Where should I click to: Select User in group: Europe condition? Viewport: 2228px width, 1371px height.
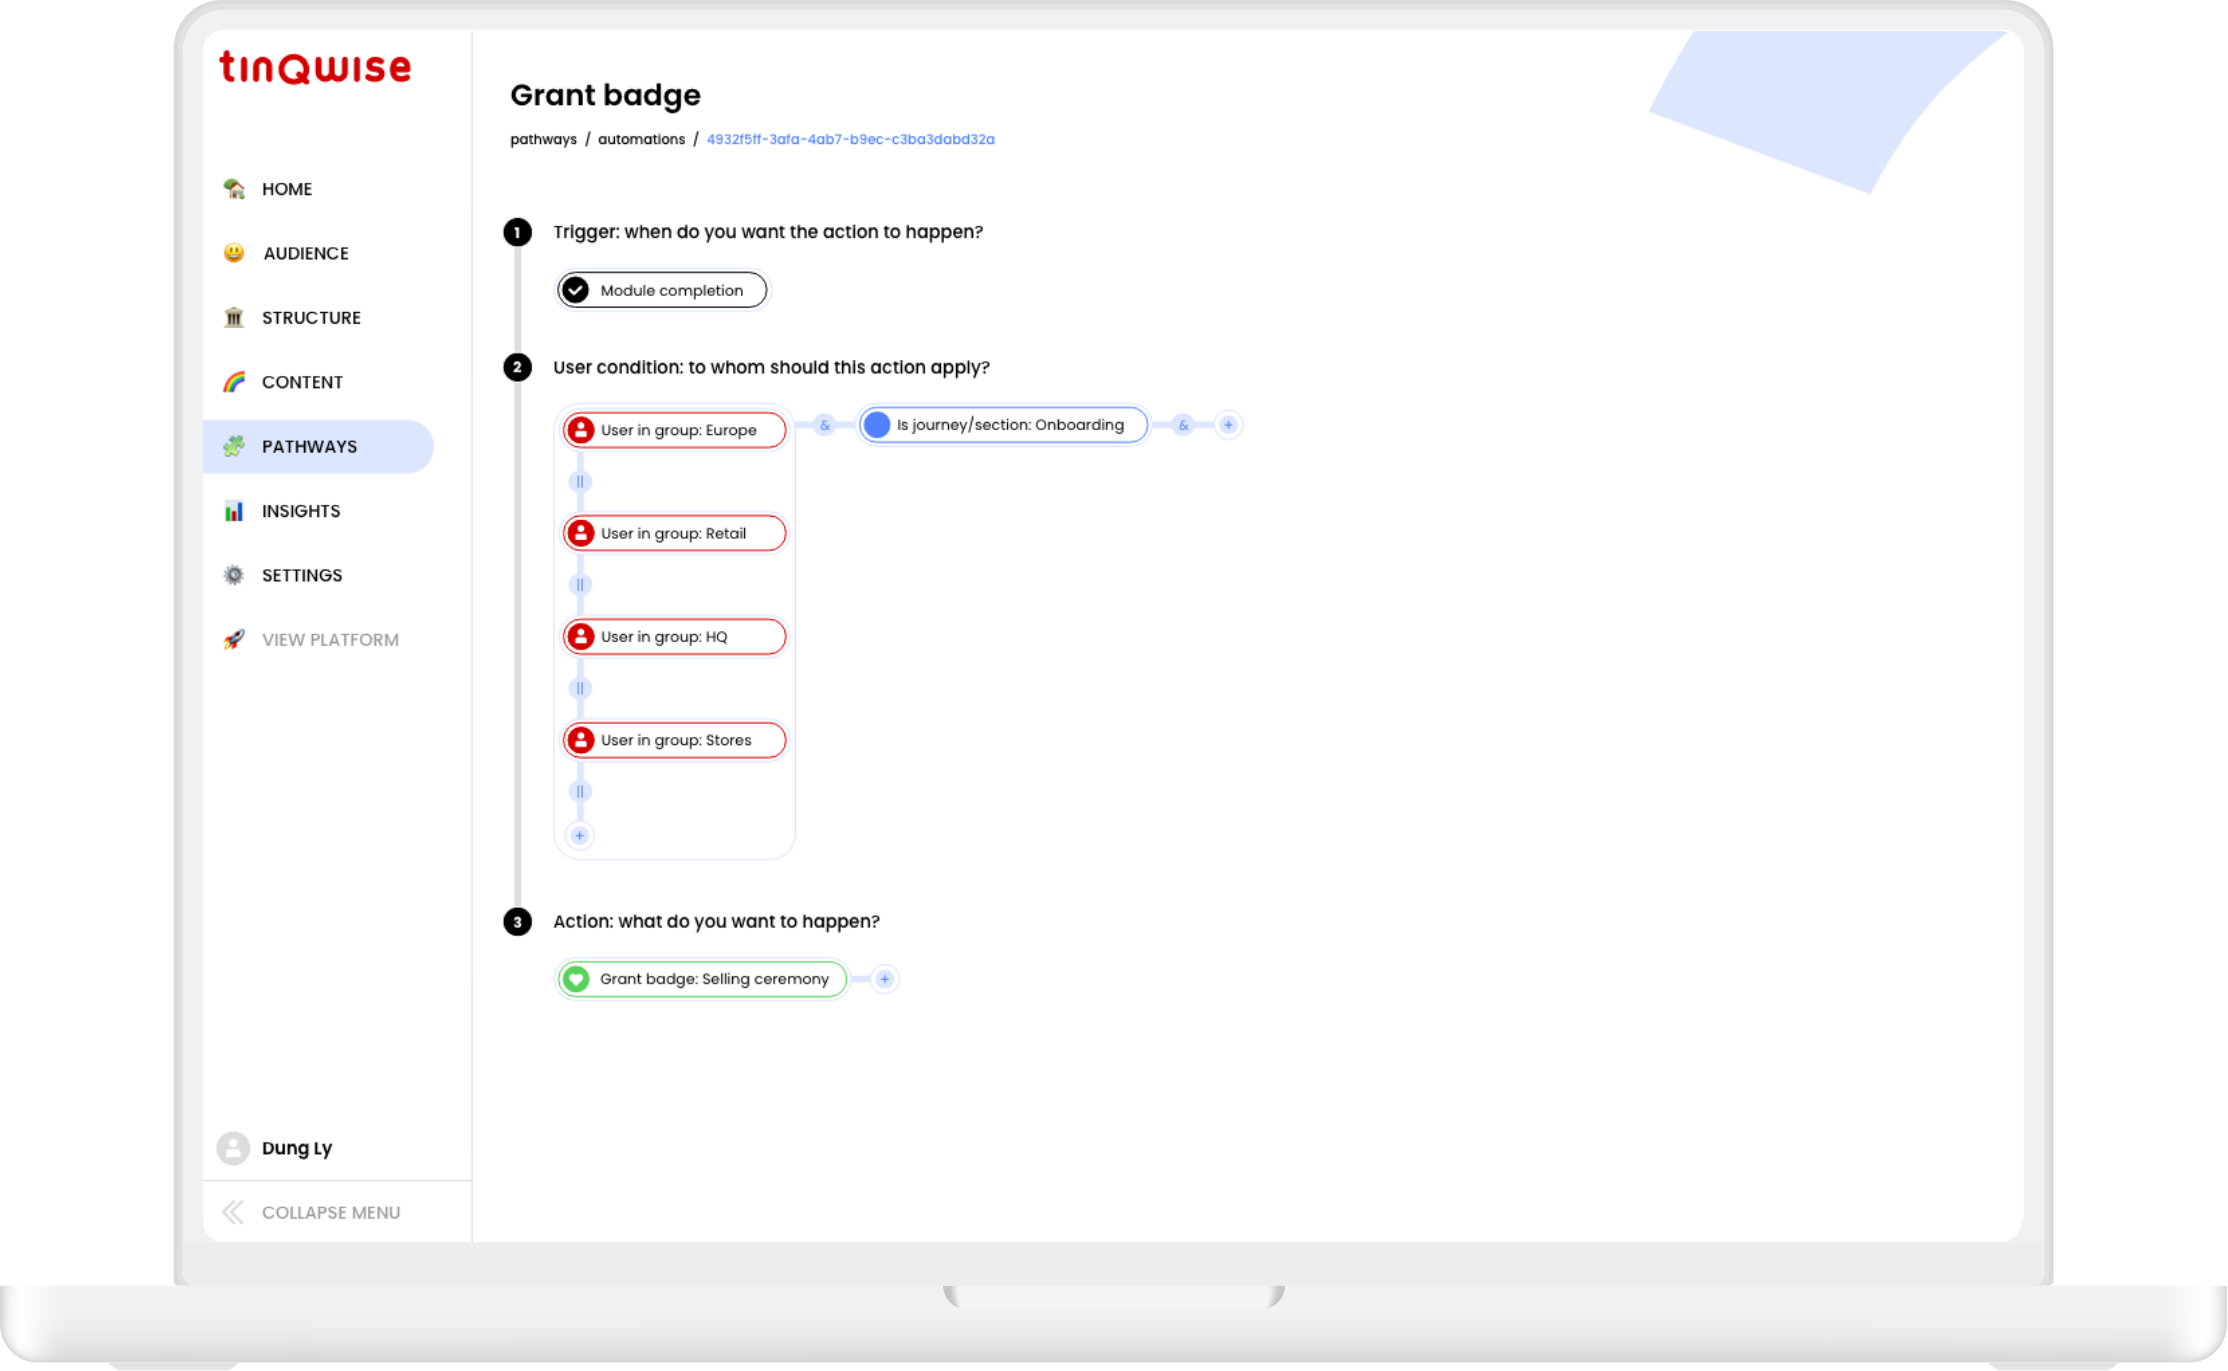pos(675,430)
